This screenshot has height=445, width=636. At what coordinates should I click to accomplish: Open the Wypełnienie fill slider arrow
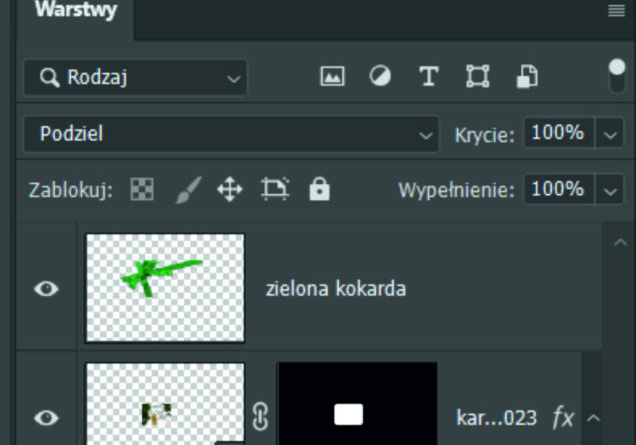click(610, 191)
